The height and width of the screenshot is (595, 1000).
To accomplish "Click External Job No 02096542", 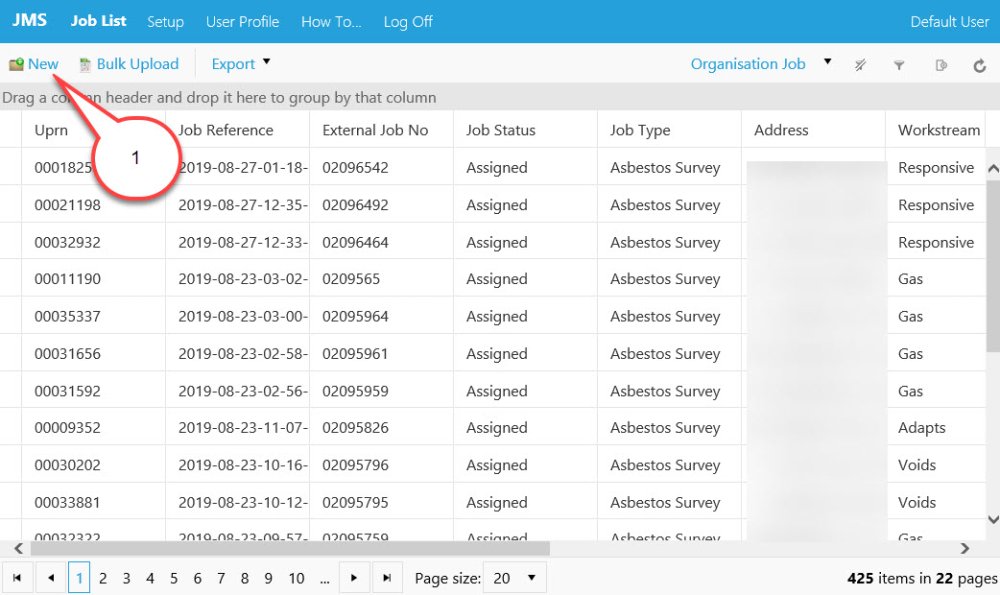I will (x=355, y=168).
